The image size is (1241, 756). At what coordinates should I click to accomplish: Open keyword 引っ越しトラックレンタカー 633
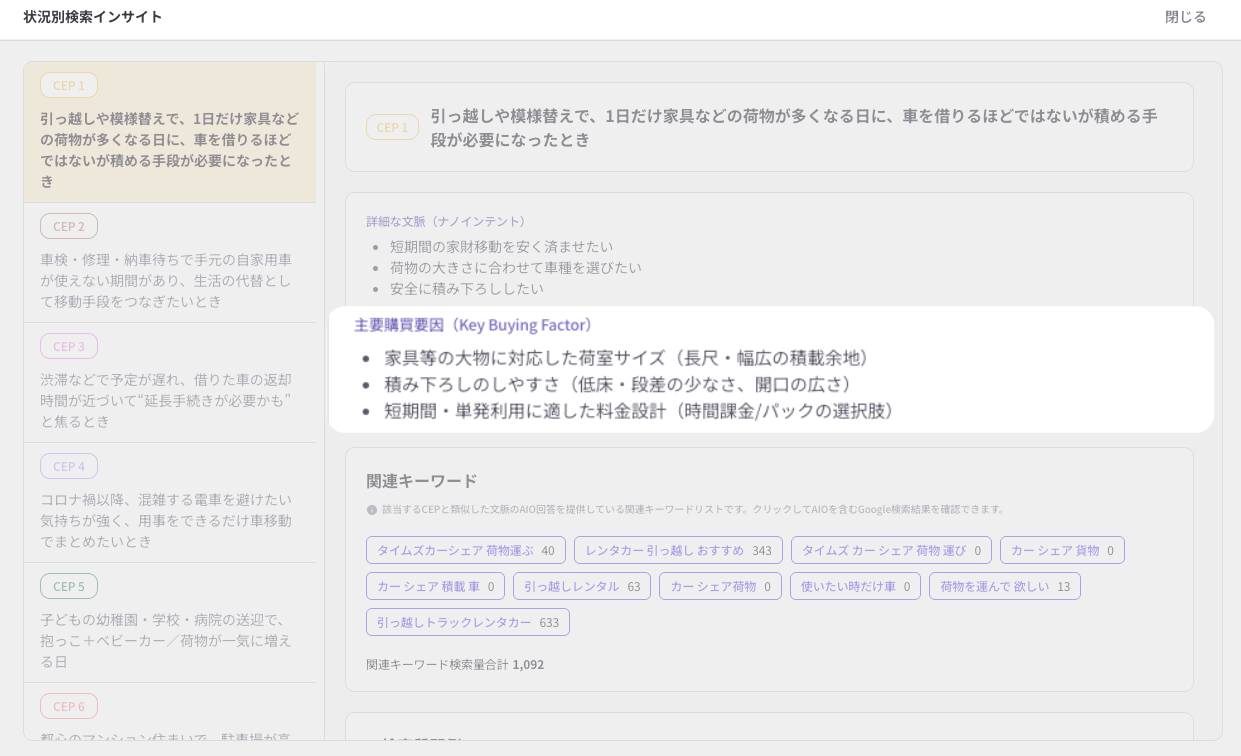(468, 622)
